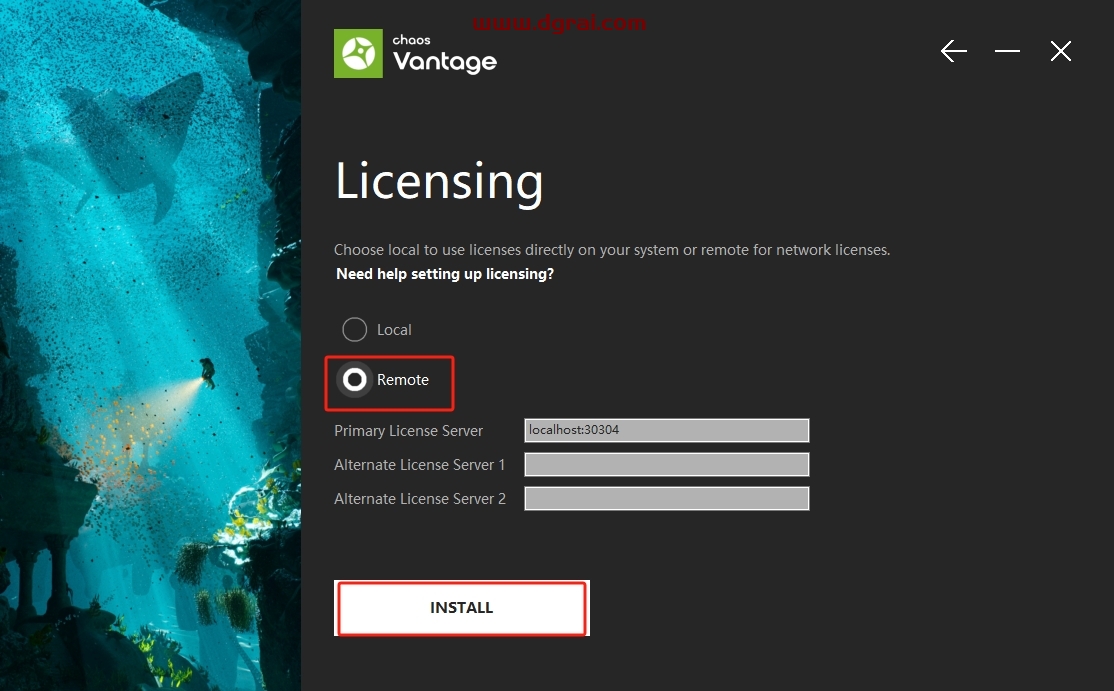Click the "Local" option label text
This screenshot has width=1114, height=691.
pos(394,330)
